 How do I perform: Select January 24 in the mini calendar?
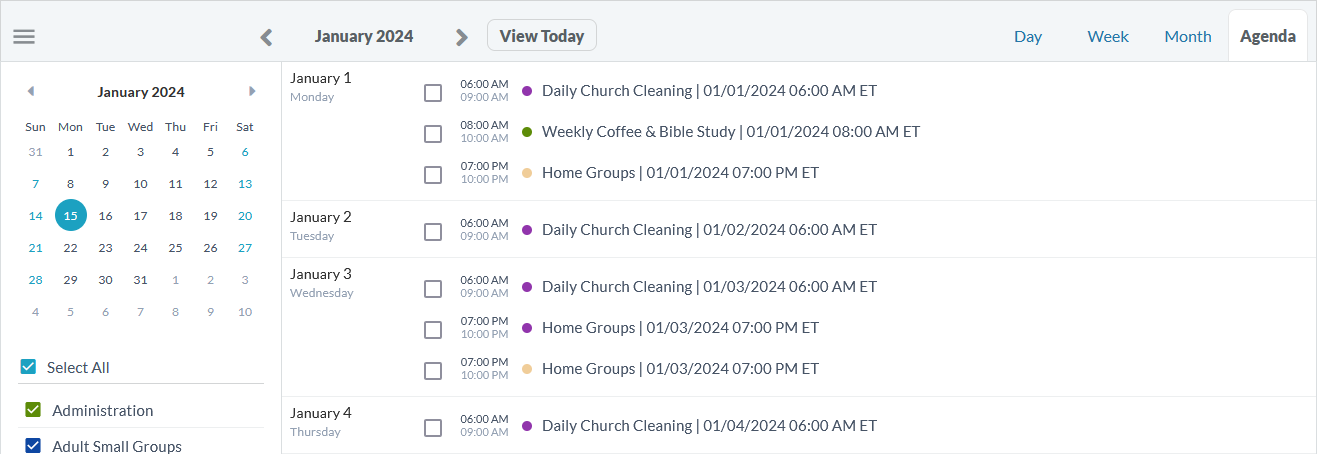click(x=140, y=248)
